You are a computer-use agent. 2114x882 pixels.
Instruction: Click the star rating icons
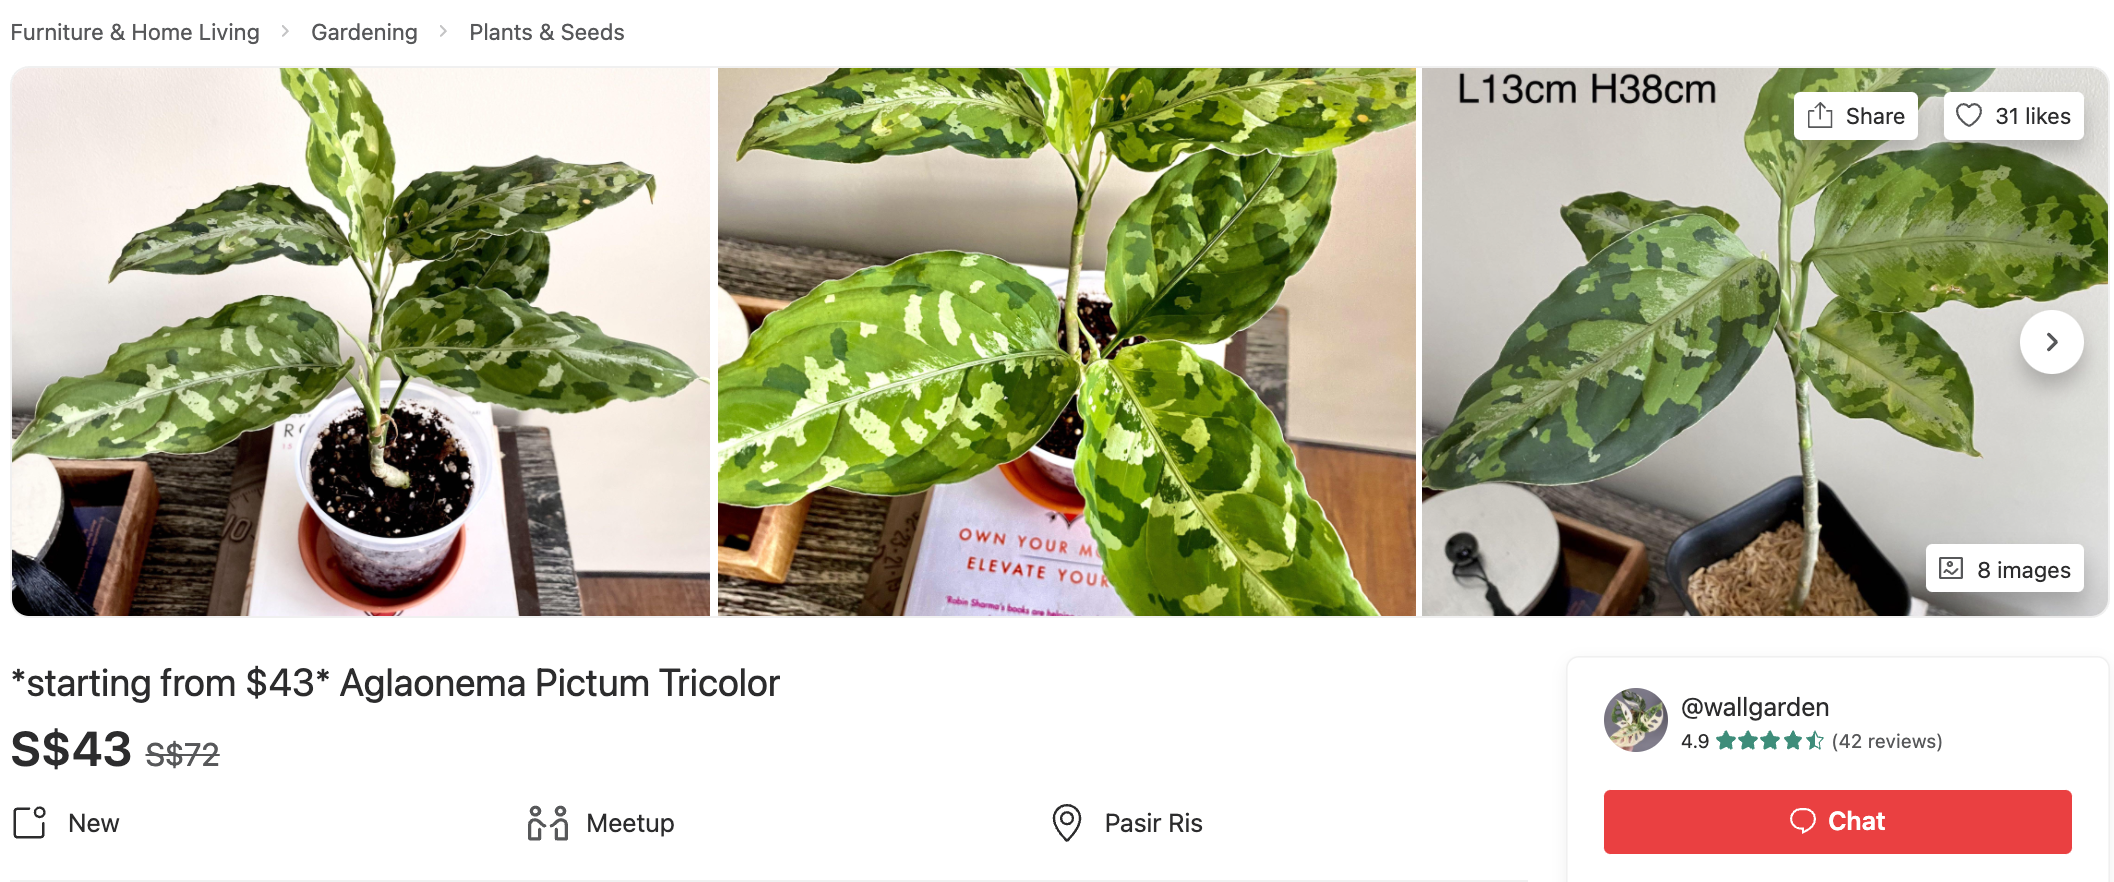coord(1770,741)
